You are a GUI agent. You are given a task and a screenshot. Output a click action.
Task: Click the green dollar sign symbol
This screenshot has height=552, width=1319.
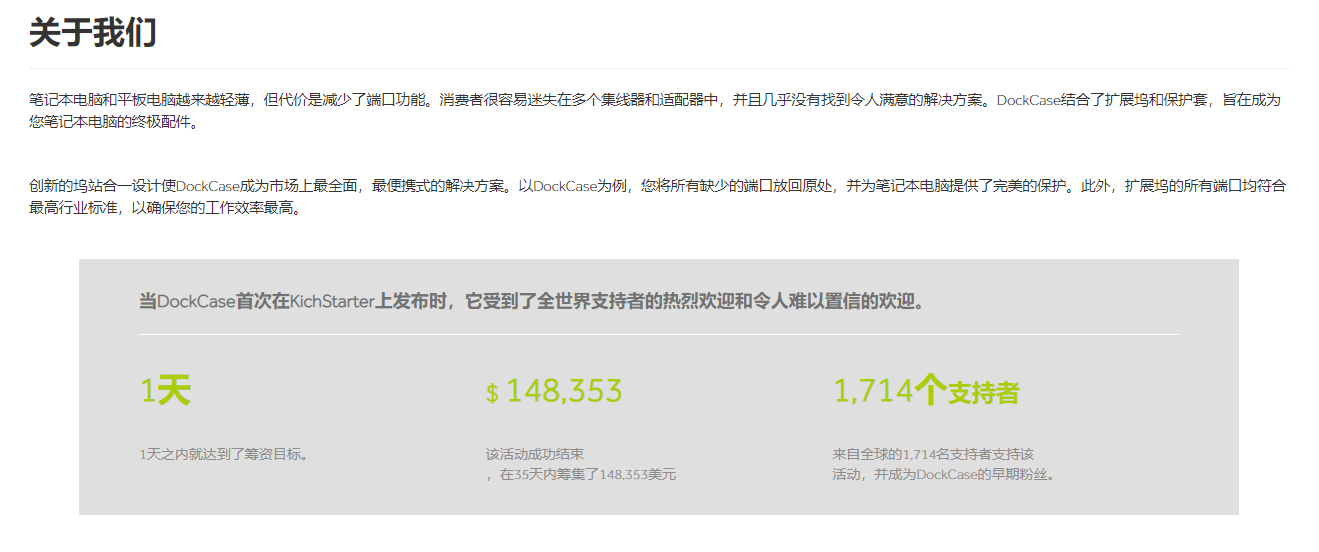[x=492, y=393]
